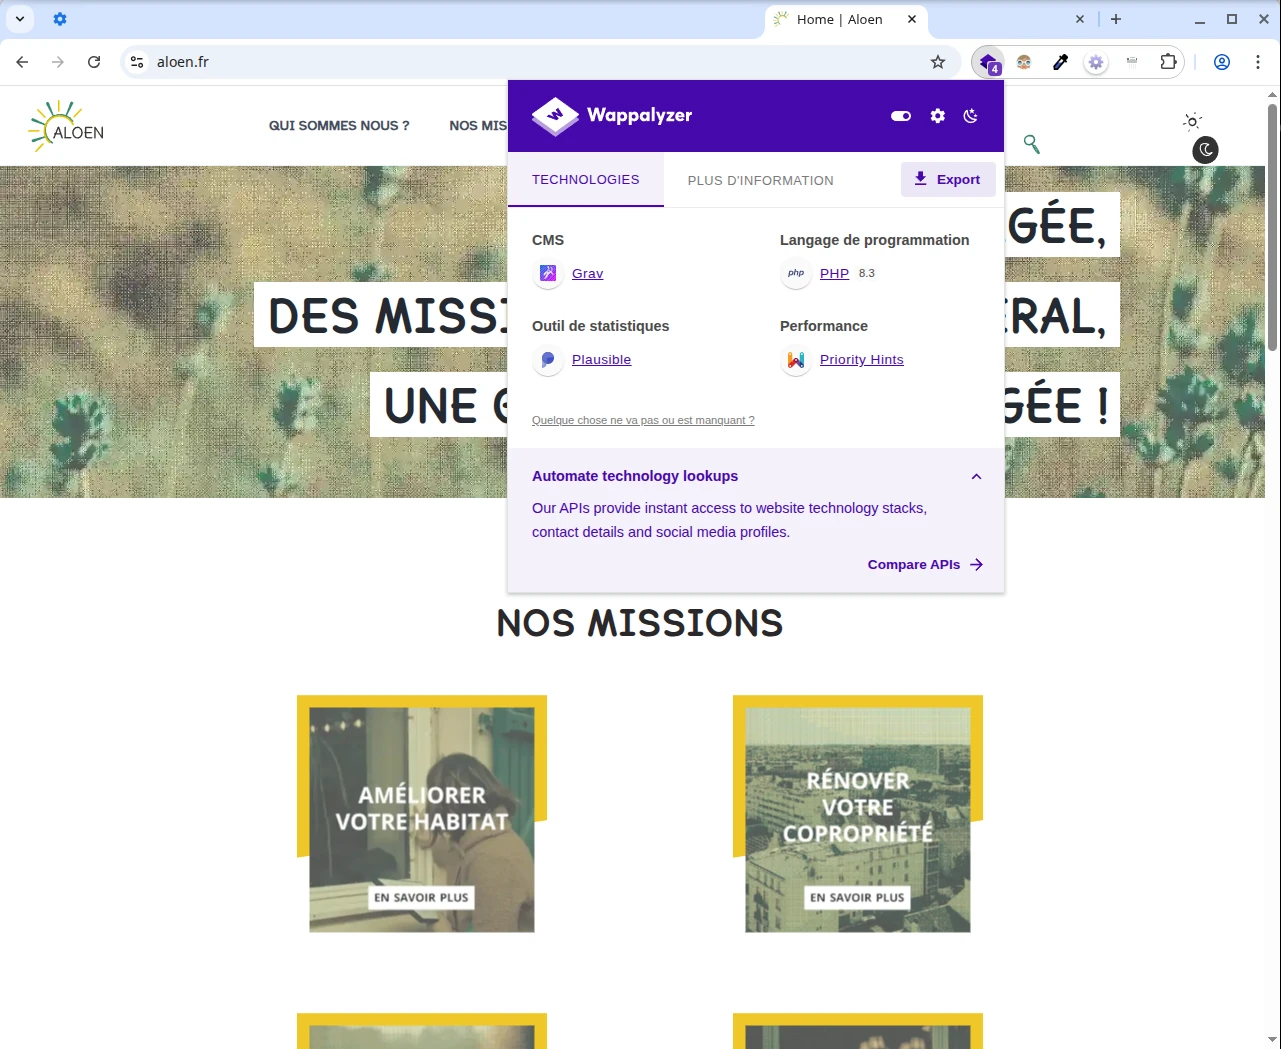Click the Wappalyzer extension icon in toolbar
Screen dimensions: 1281x1049
pos(989,62)
